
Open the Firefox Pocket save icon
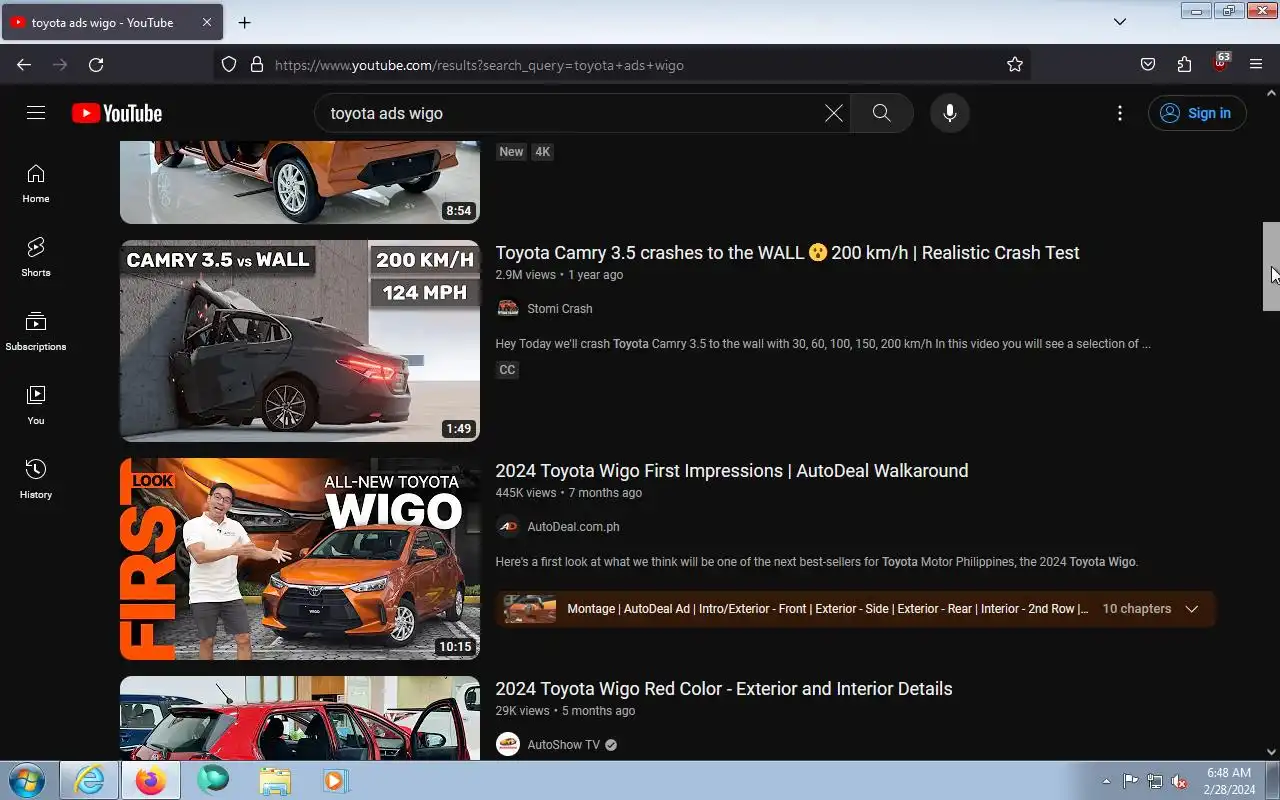click(x=1148, y=64)
